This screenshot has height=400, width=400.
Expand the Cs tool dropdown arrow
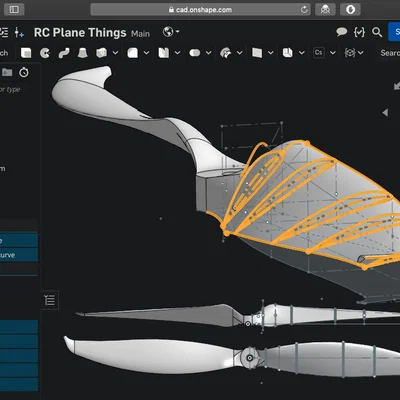[x=333, y=53]
